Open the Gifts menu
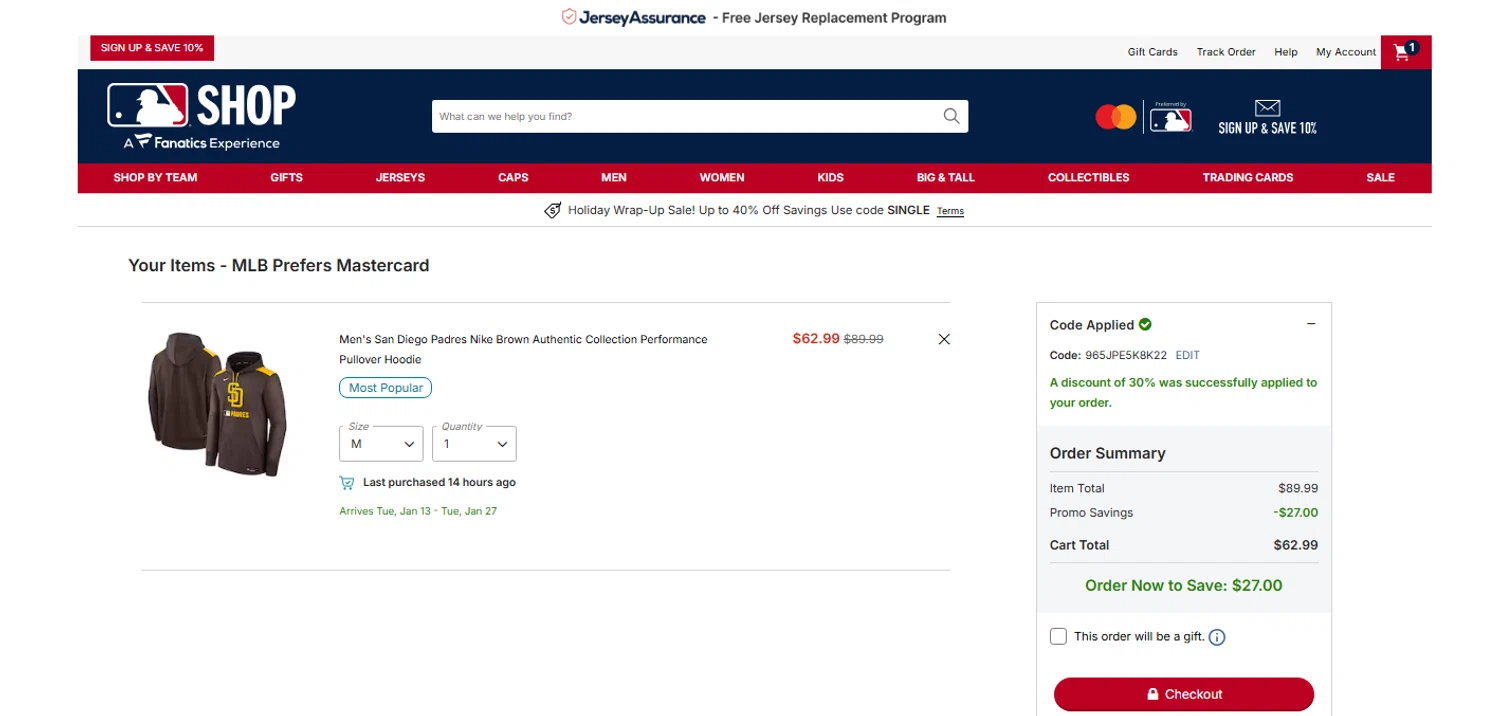 coord(286,178)
